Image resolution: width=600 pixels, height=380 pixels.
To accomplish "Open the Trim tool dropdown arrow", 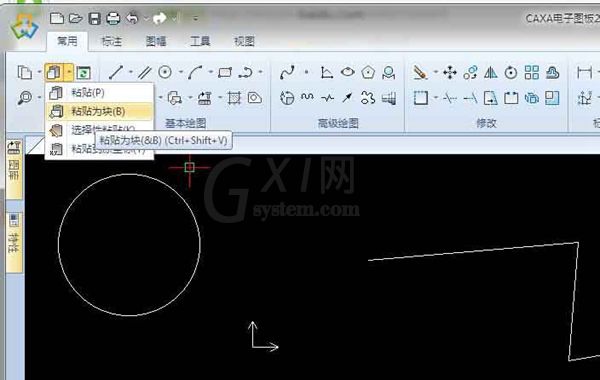I will click(435, 98).
